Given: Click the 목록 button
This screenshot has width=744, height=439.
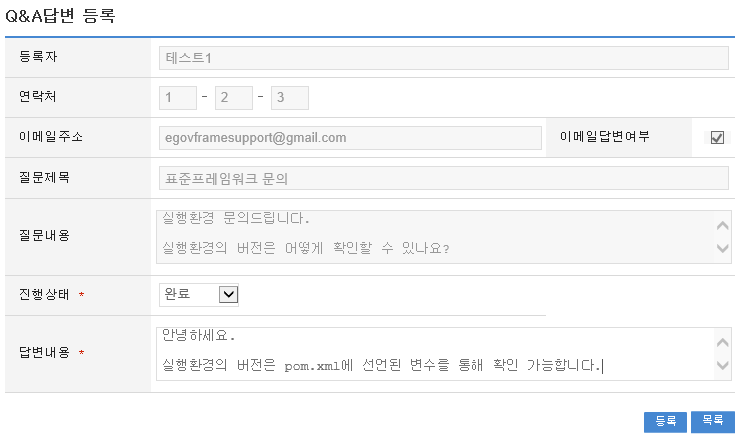Looking at the screenshot, I should [712, 422].
